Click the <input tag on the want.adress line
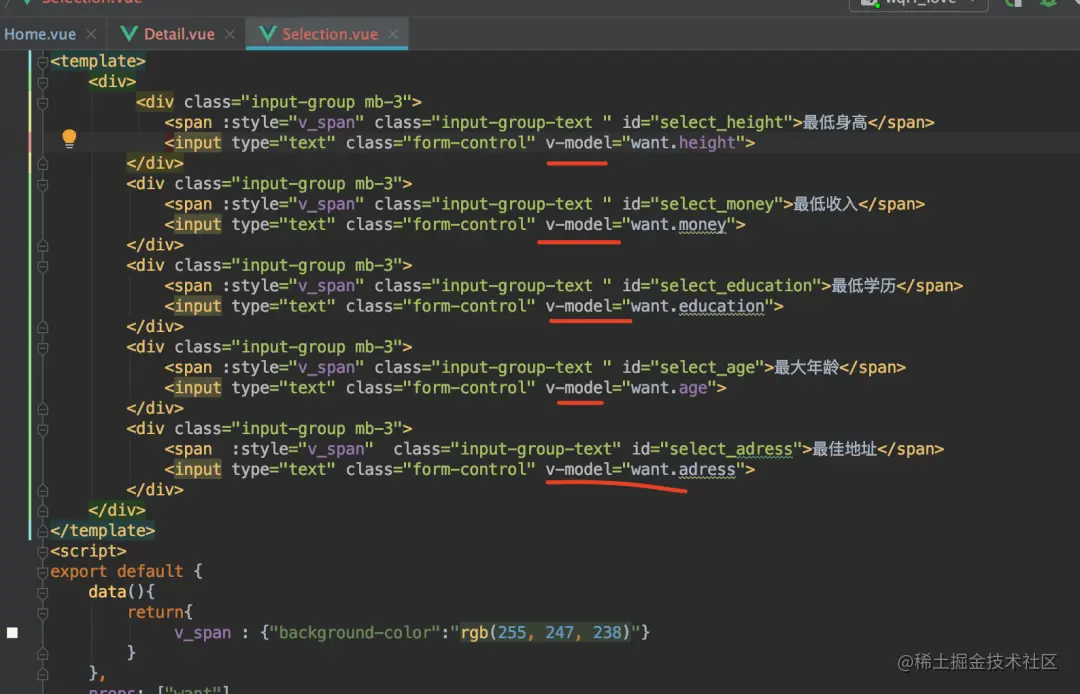1080x694 pixels. [x=193, y=470]
